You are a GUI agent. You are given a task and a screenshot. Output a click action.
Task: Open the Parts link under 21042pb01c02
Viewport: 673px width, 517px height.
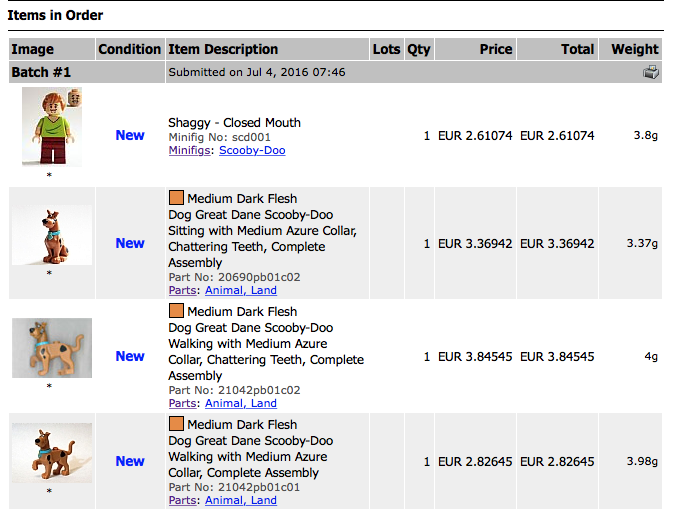coord(182,403)
